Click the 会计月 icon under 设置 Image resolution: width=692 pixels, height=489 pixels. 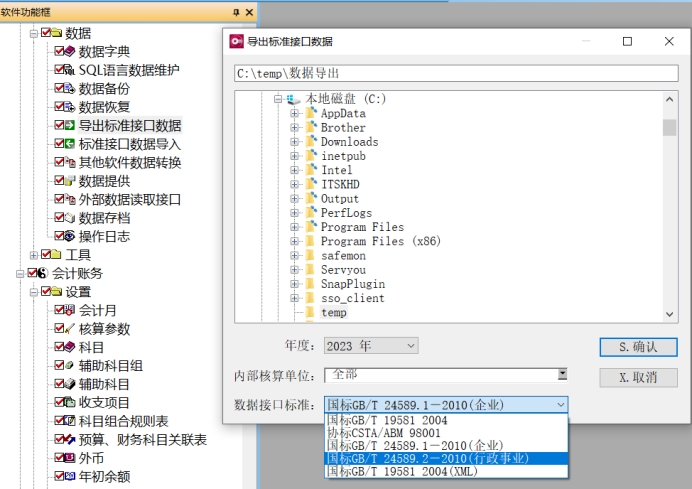tap(71, 310)
